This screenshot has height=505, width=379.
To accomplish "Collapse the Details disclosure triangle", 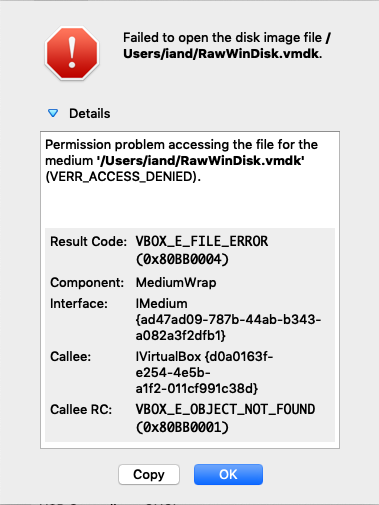I will pyautogui.click(x=53, y=113).
